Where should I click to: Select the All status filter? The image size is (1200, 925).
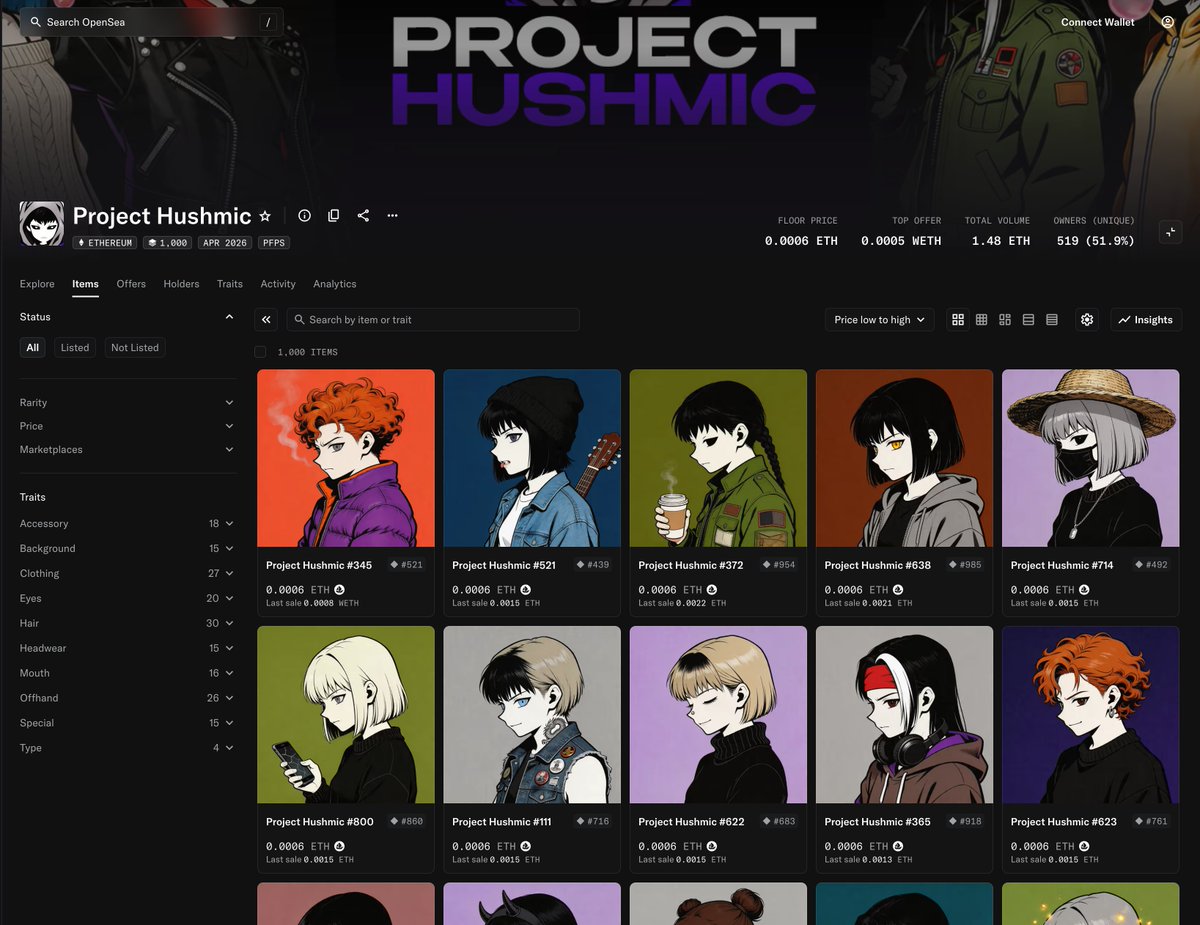[33, 348]
